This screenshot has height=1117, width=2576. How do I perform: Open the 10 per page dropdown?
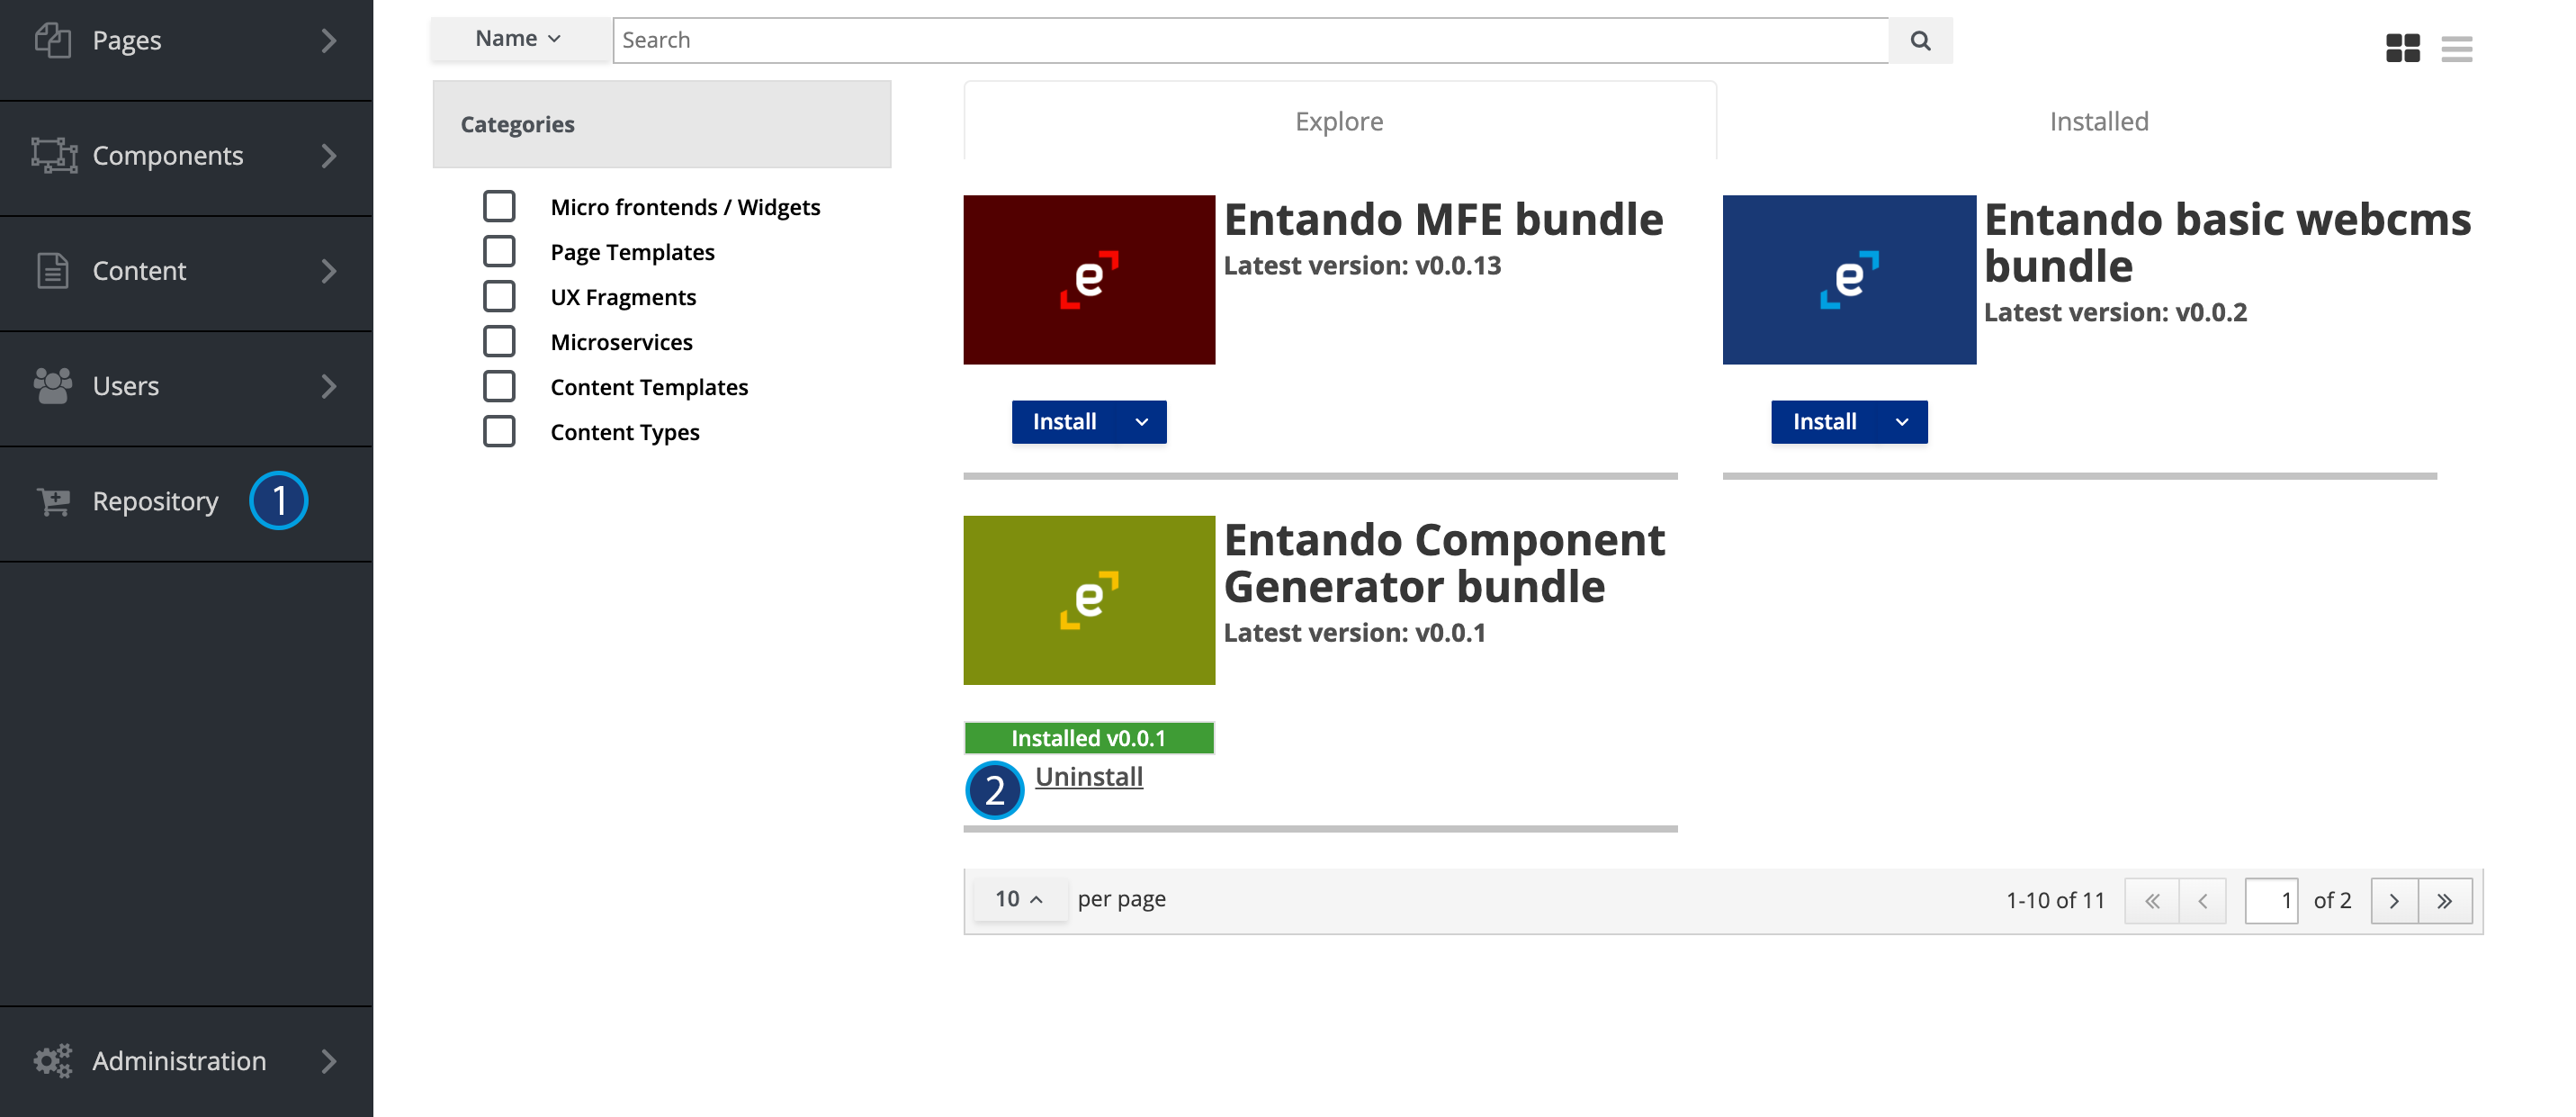point(1020,898)
